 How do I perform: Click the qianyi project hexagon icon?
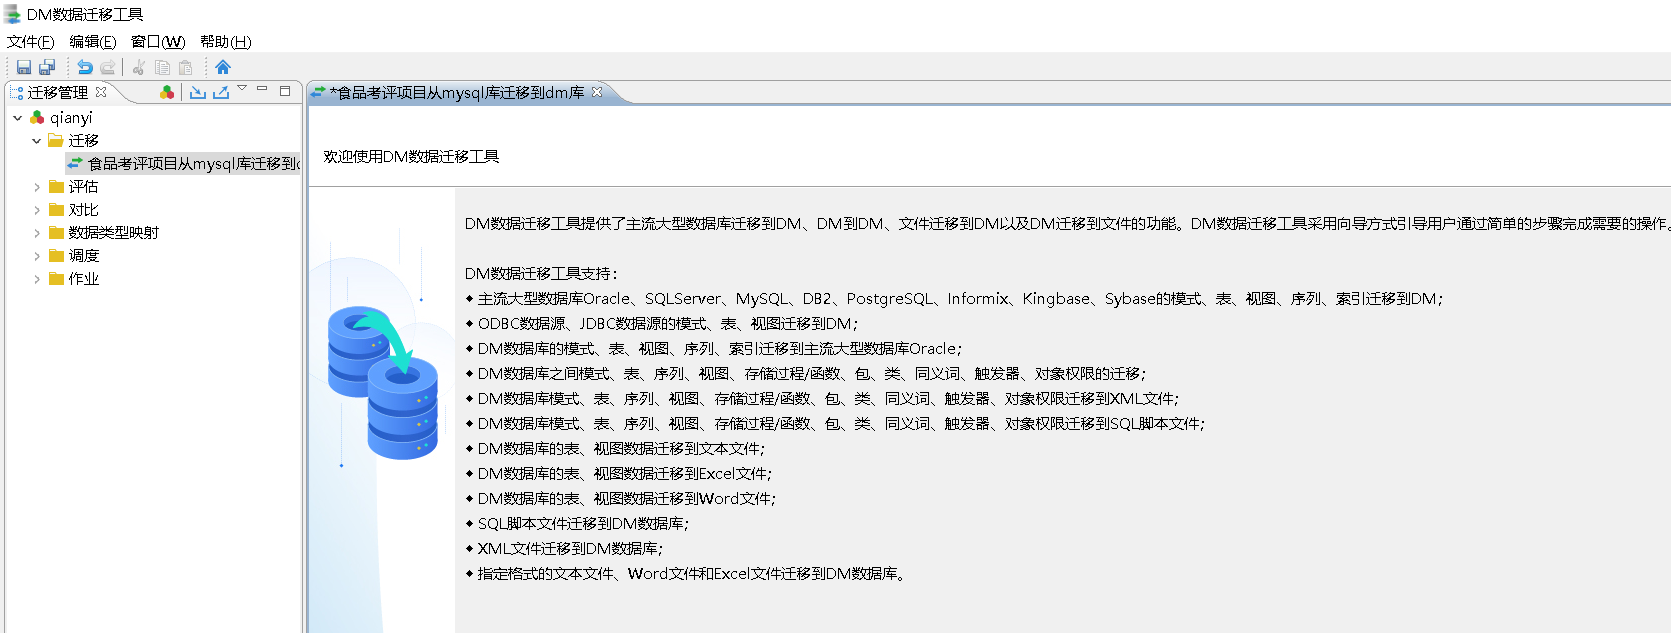tap(37, 118)
